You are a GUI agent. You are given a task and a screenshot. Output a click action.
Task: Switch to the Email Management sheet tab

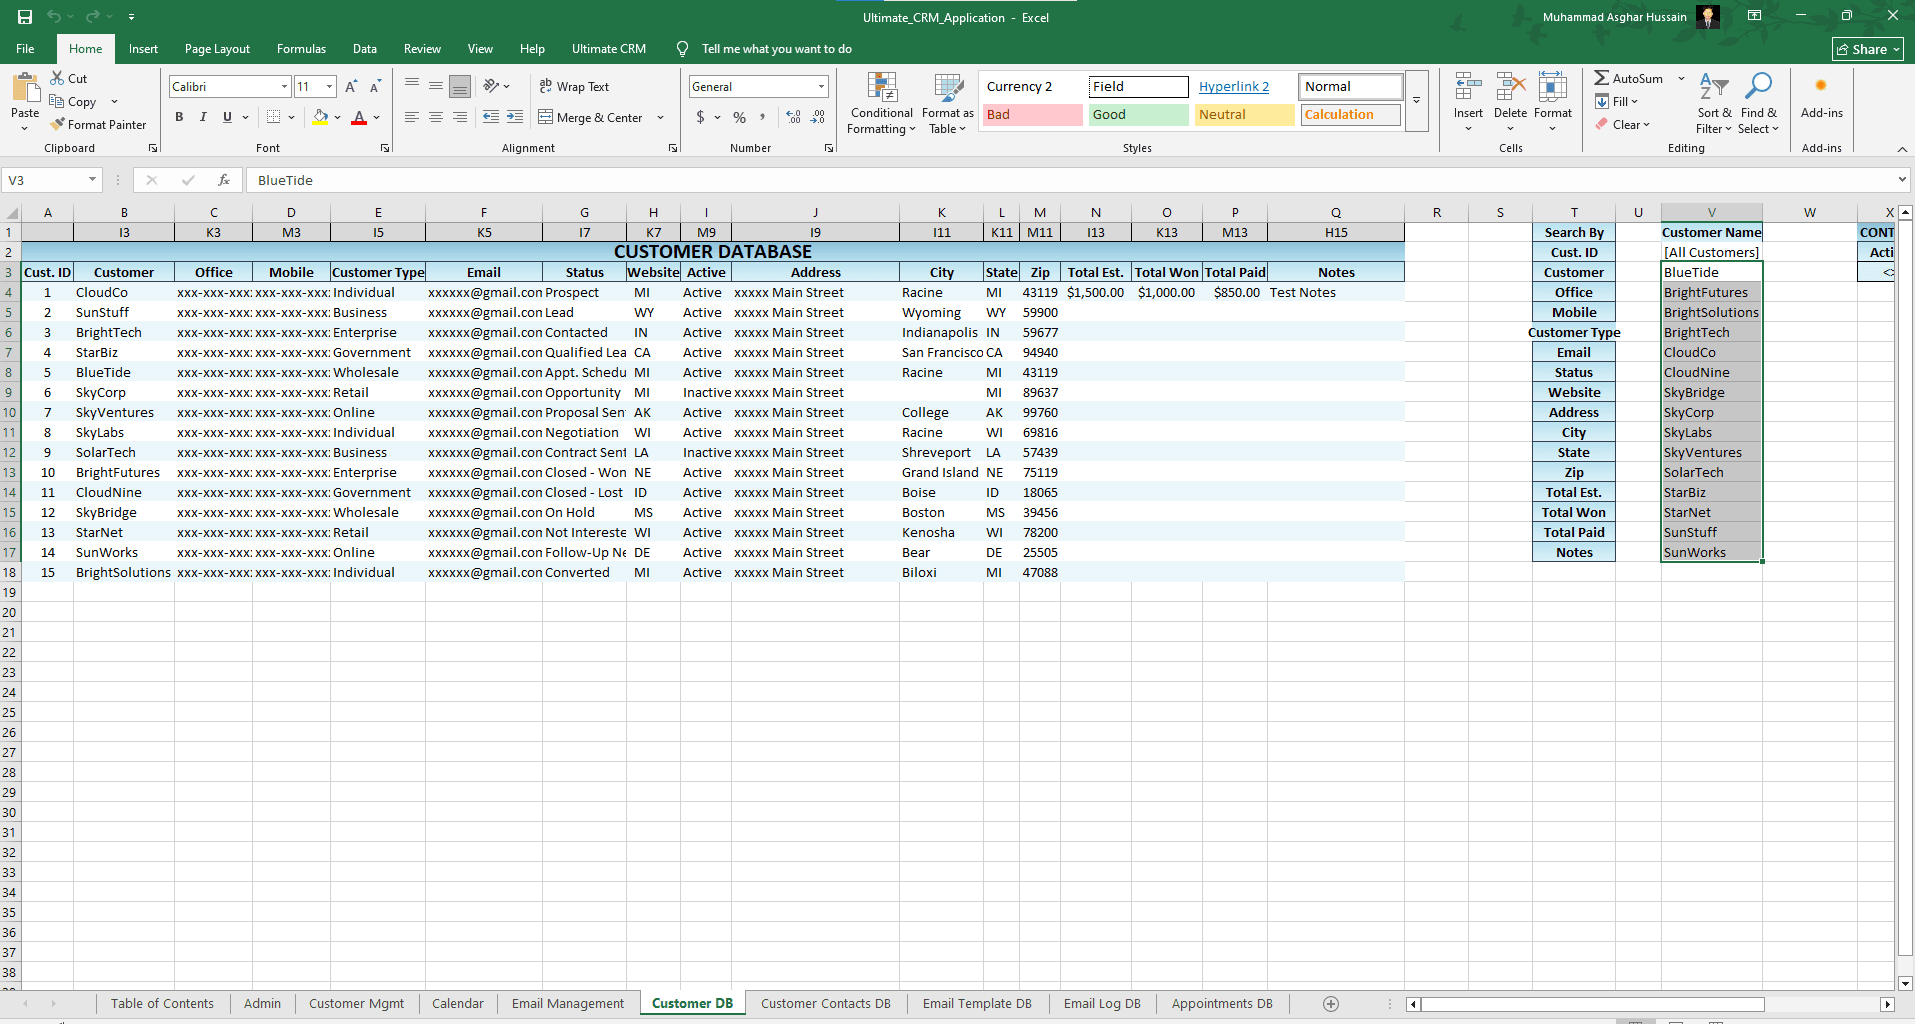567,1004
